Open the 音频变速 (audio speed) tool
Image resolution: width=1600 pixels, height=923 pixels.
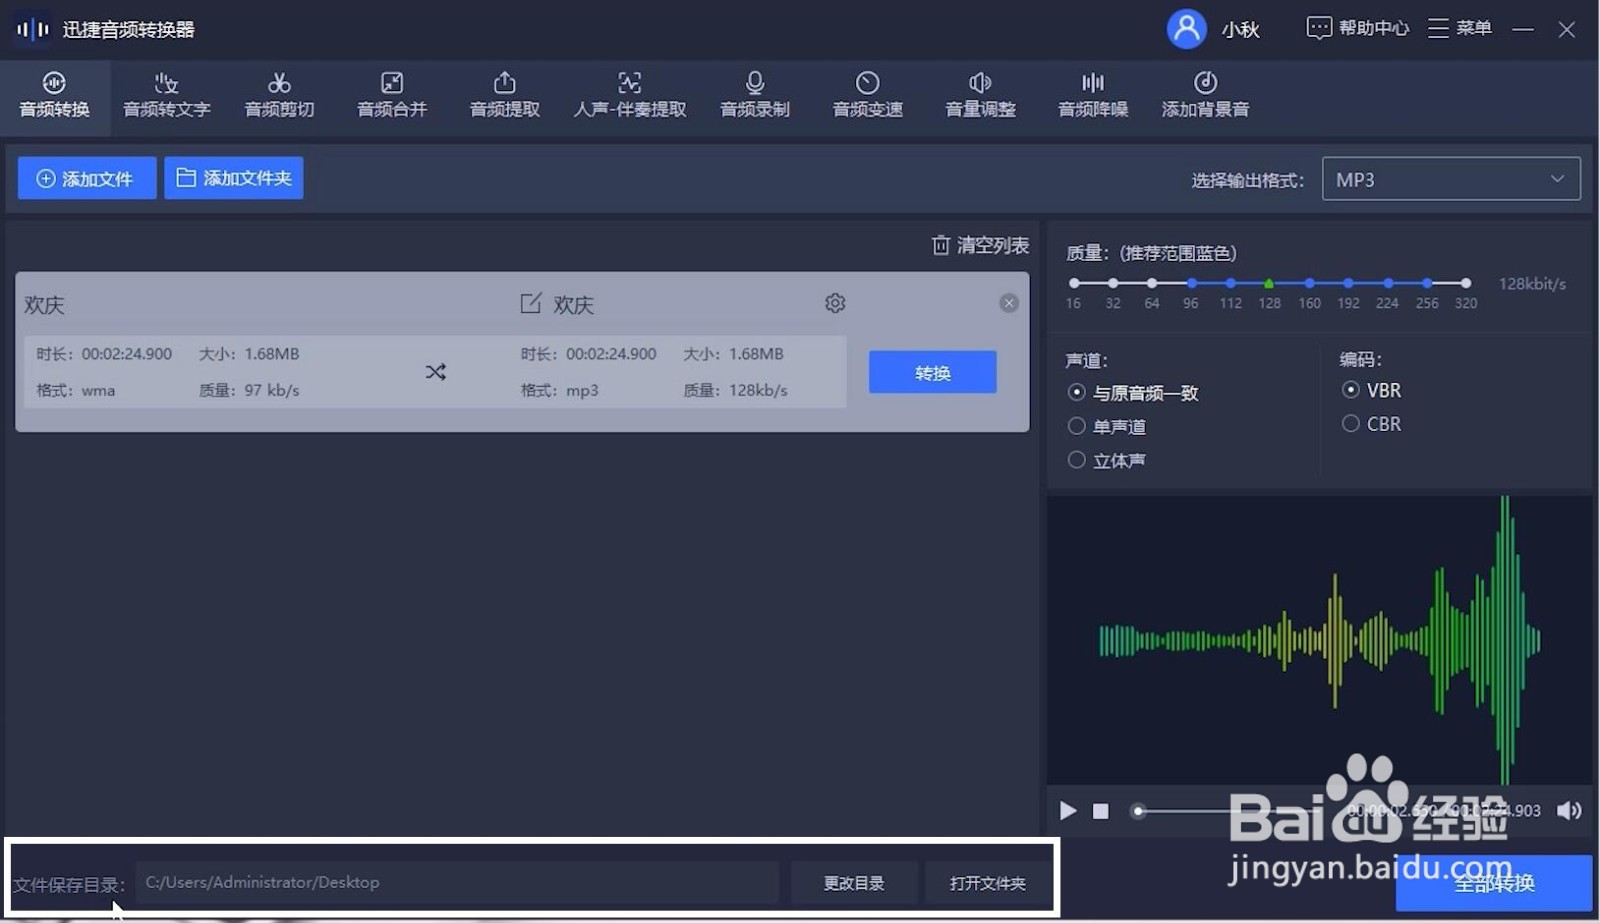866,95
